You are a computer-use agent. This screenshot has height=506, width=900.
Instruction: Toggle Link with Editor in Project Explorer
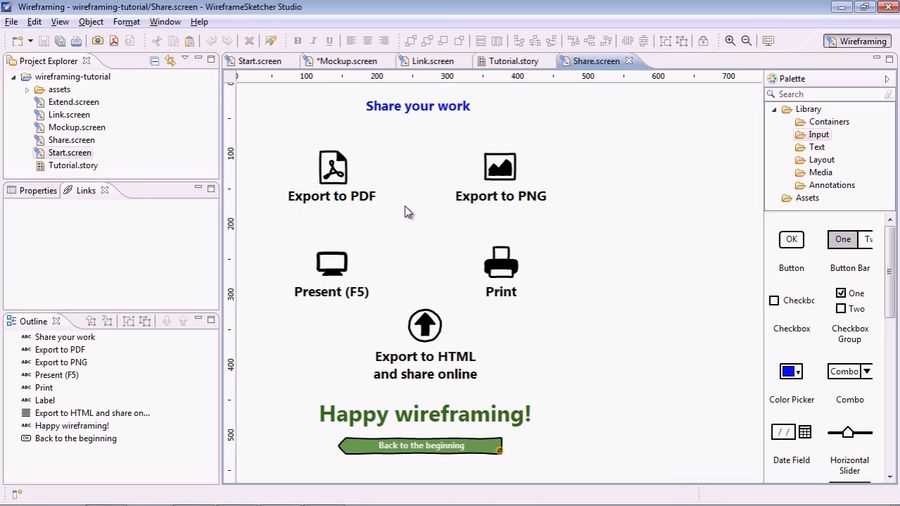click(170, 60)
